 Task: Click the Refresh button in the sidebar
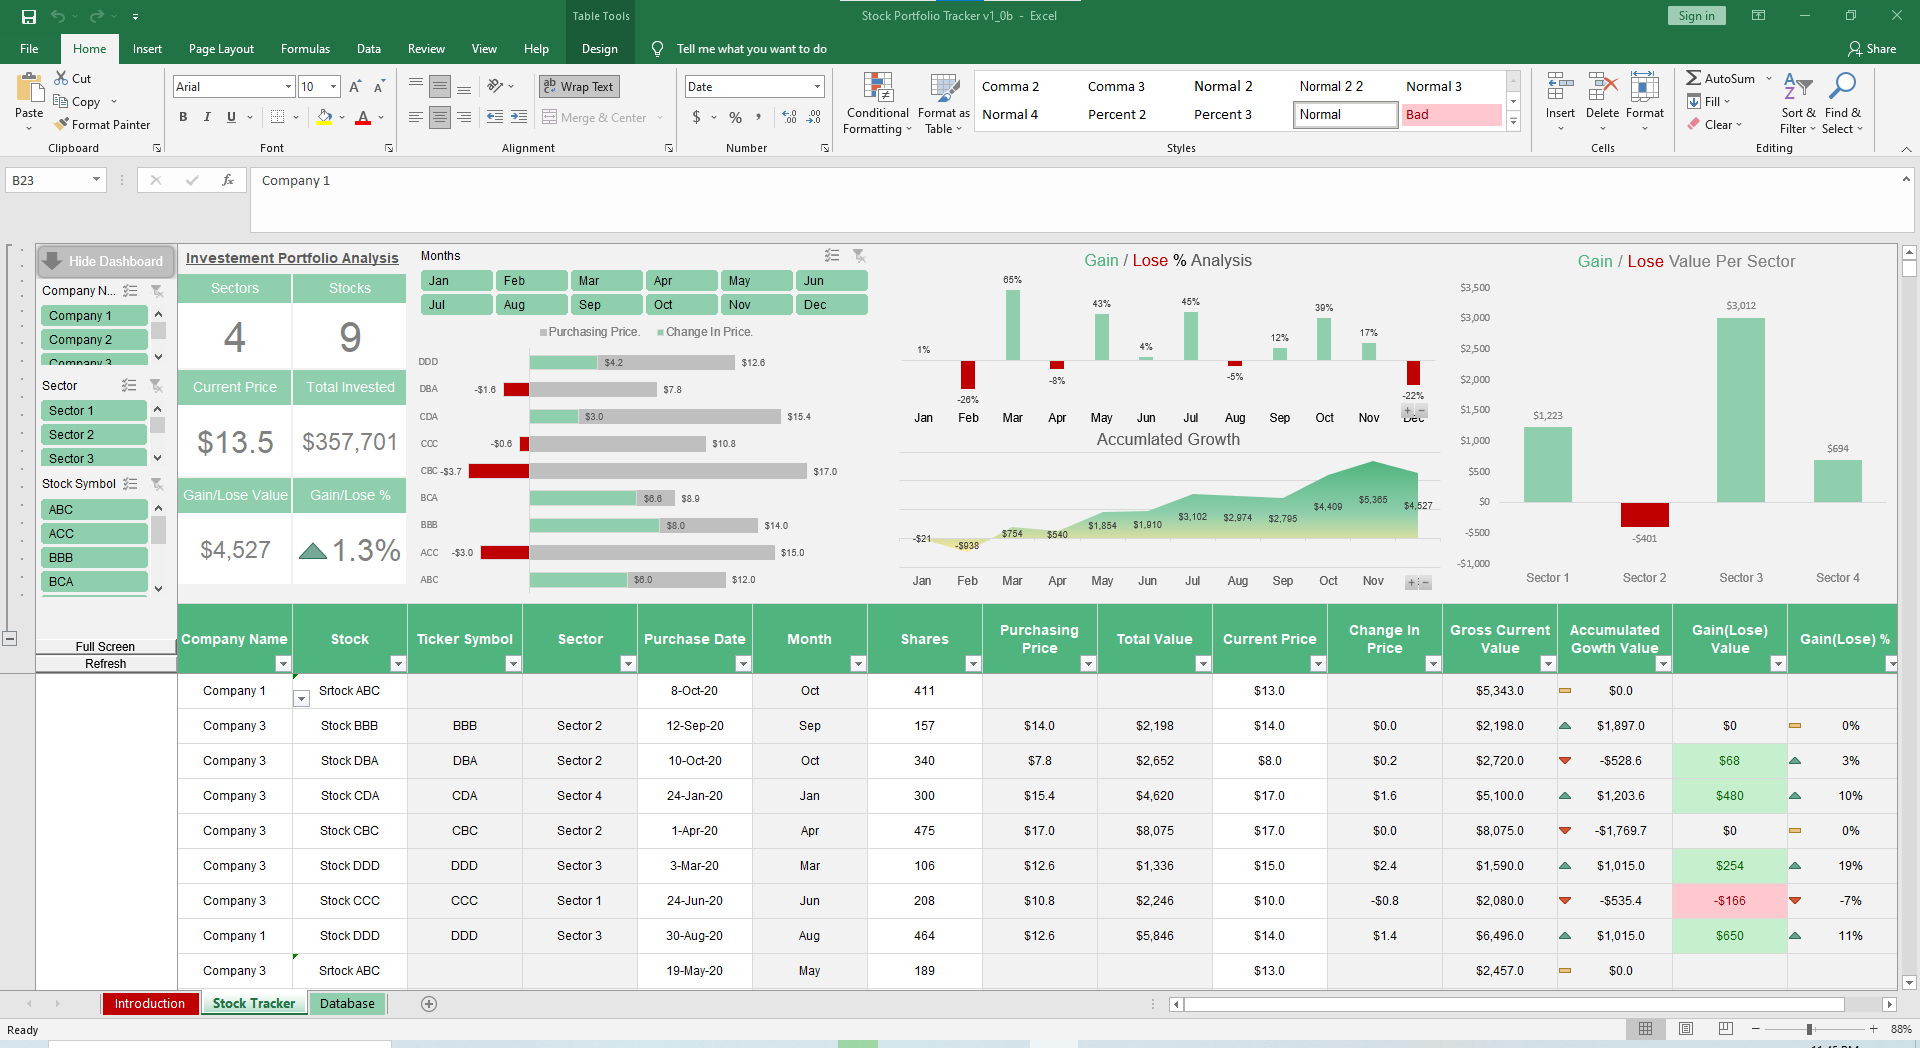click(104, 663)
